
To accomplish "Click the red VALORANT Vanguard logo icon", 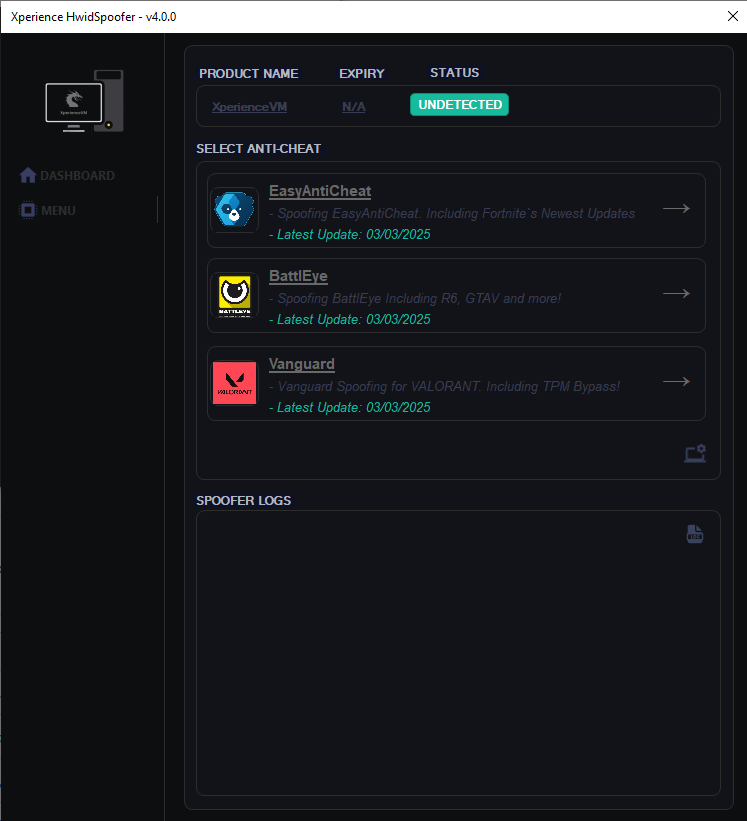I will (x=235, y=383).
